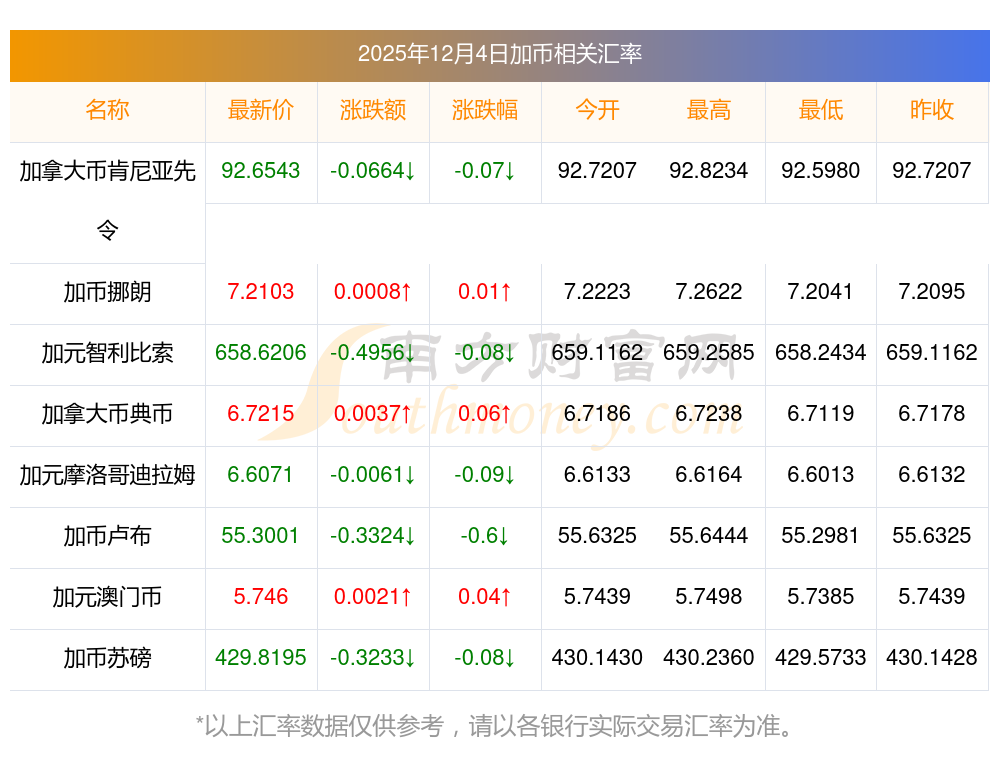Select the 加币挪朗 row name
This screenshot has width=1000, height=757.
point(107,292)
